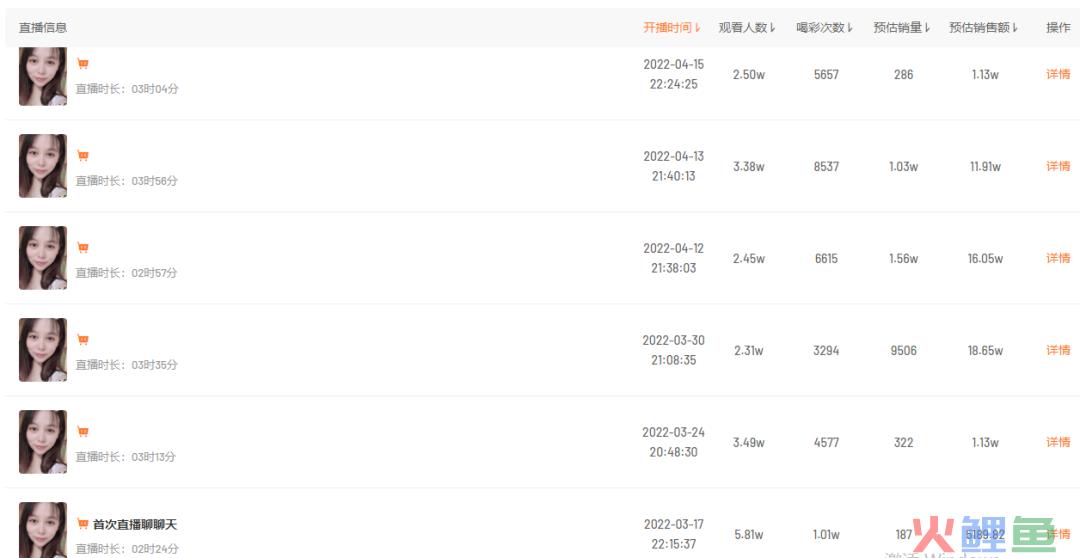The image size is (1080, 558).
Task: Open the 首次直播聊聊天 livestream title
Action: click(x=135, y=524)
